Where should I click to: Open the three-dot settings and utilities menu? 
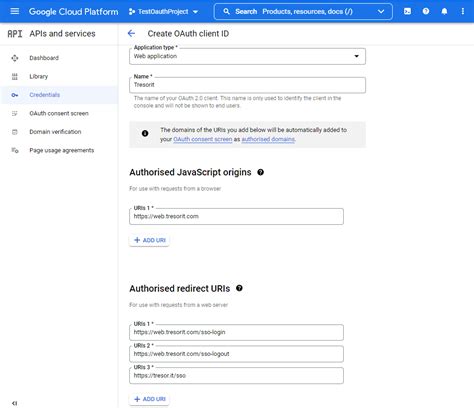point(463,11)
